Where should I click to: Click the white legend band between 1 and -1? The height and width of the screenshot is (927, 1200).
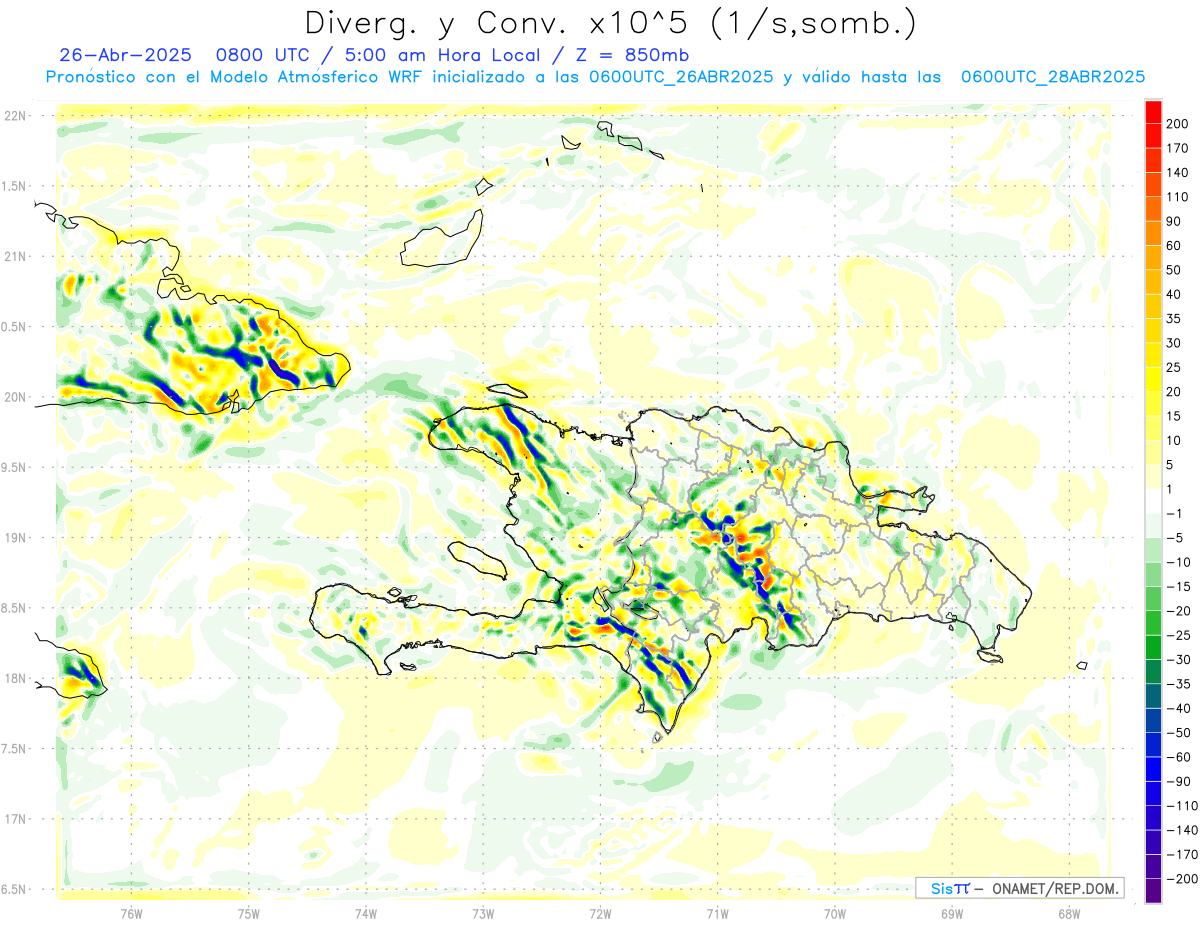(x=1153, y=501)
